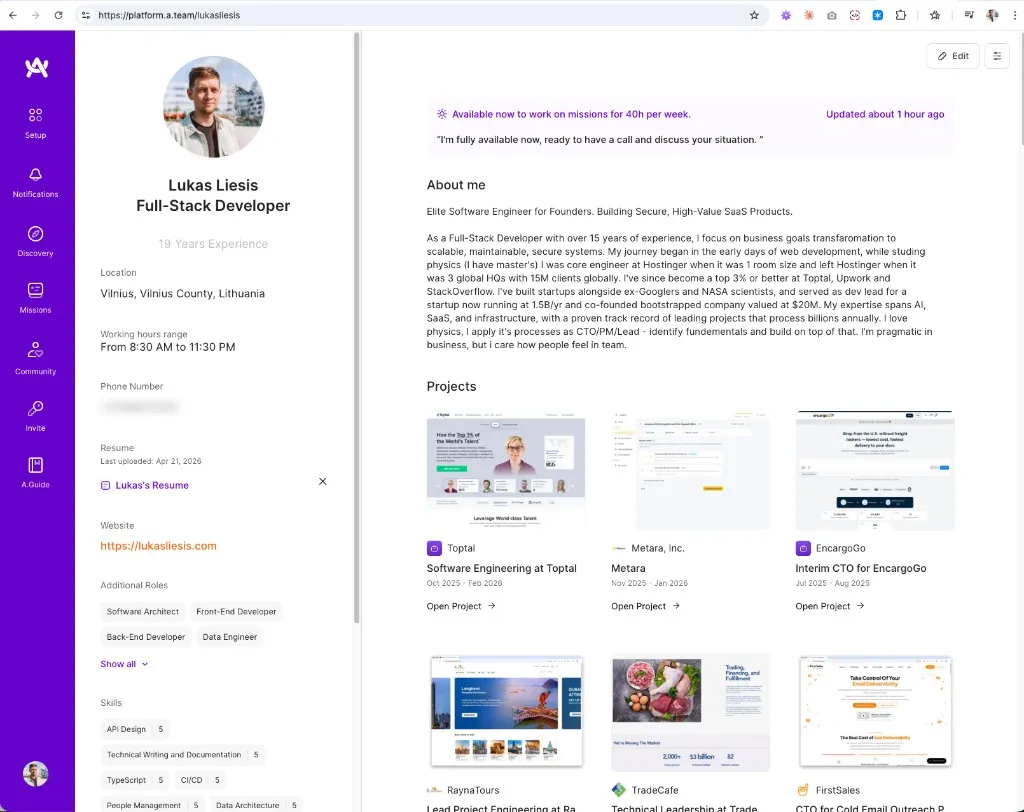
Task: Go forward in browser
Action: 35,15
